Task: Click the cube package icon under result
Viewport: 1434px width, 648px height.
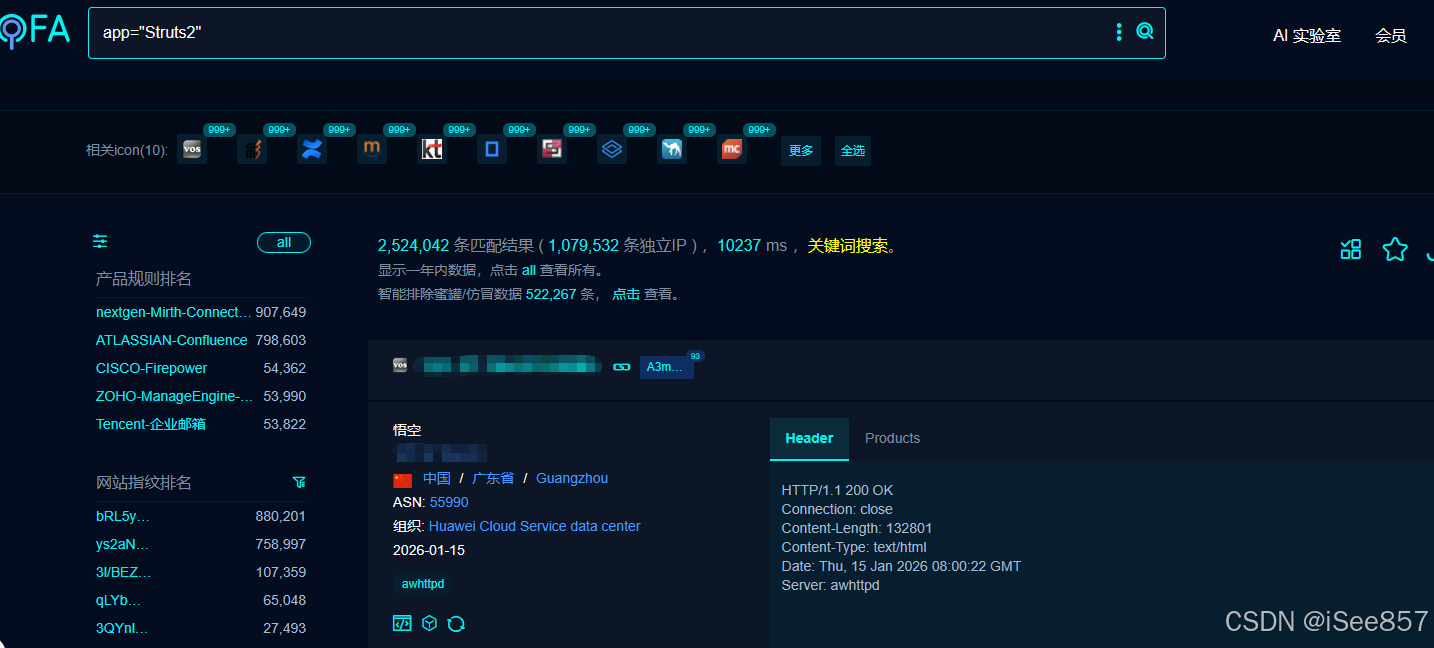Action: [x=429, y=623]
